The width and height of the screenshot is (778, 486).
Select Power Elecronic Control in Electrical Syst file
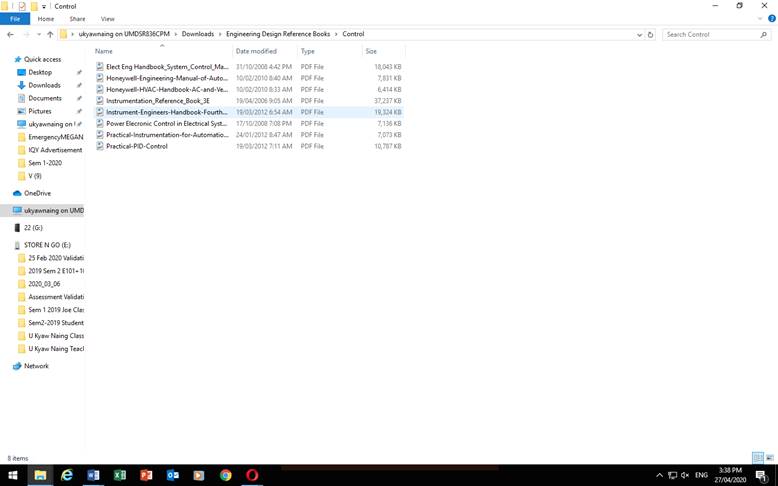[248, 123]
